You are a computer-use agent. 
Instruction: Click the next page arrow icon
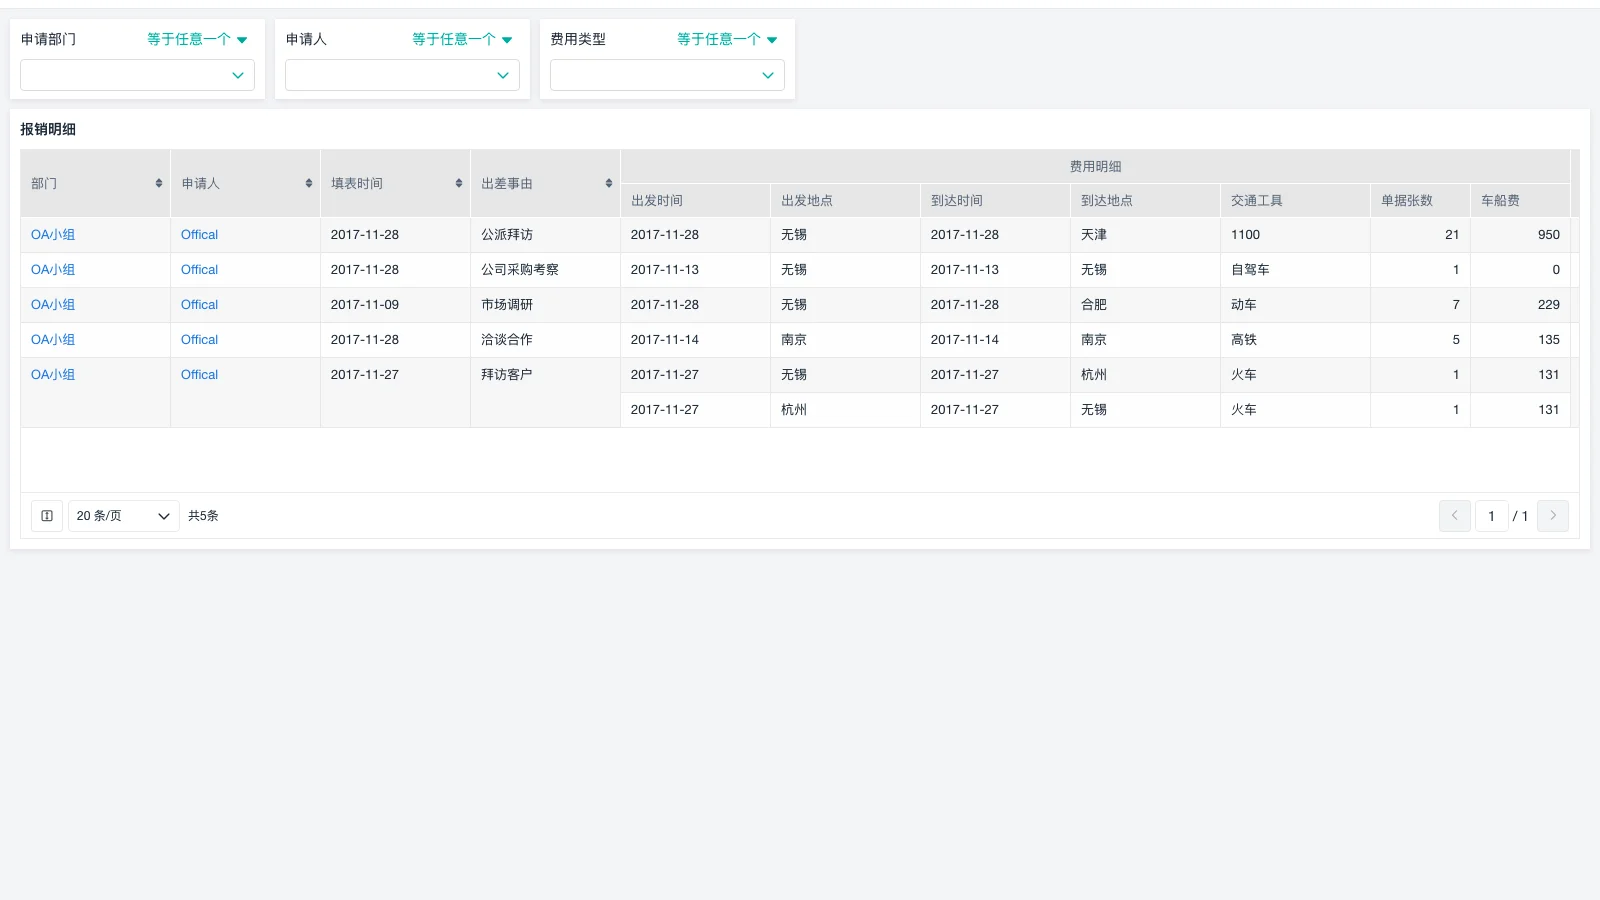1552,515
